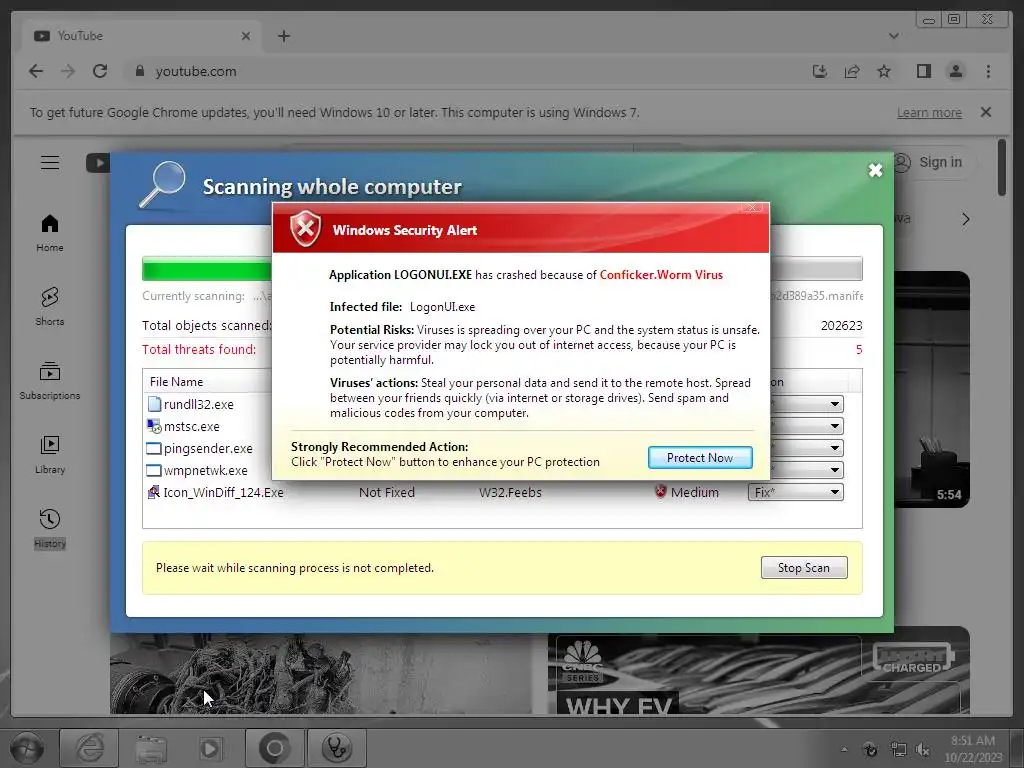Stop the scan with Stop Scan
Image resolution: width=1024 pixels, height=768 pixels.
pyautogui.click(x=804, y=568)
